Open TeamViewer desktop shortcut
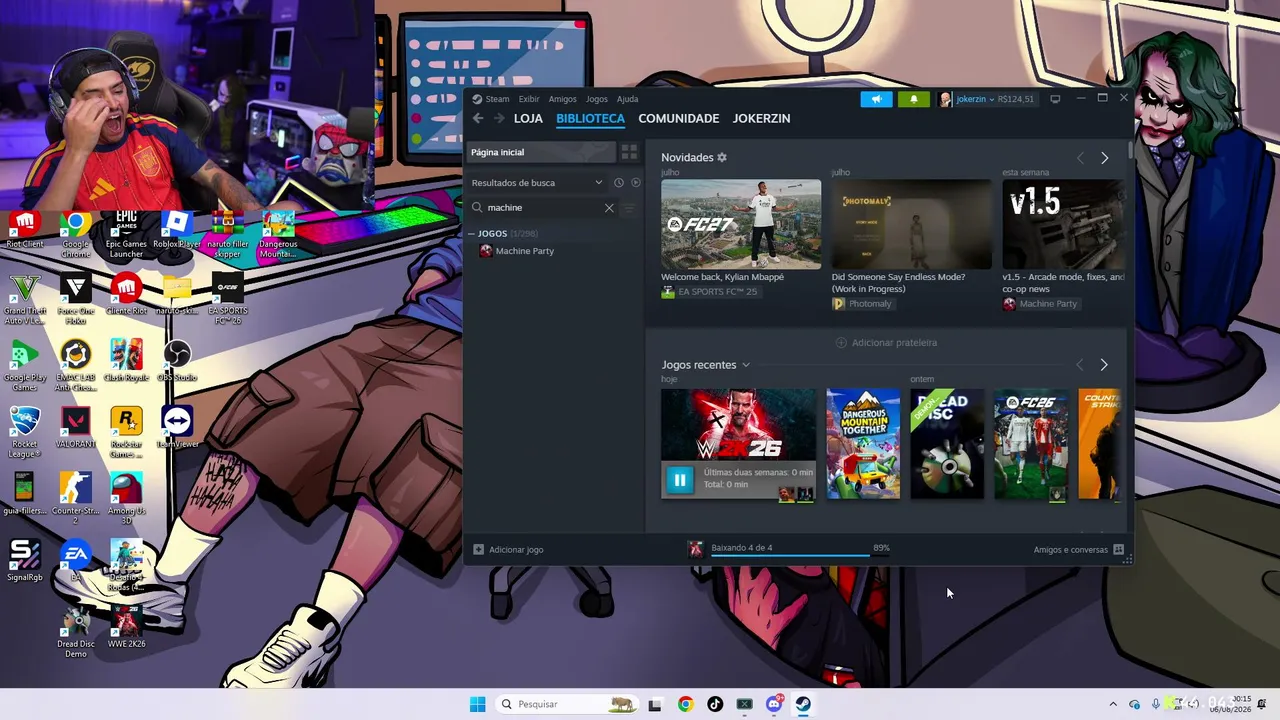Image resolution: width=1280 pixels, height=720 pixels. [177, 428]
